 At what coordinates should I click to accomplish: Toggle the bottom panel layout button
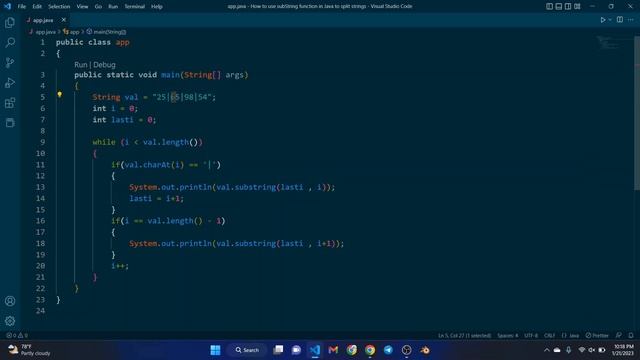coord(558,6)
